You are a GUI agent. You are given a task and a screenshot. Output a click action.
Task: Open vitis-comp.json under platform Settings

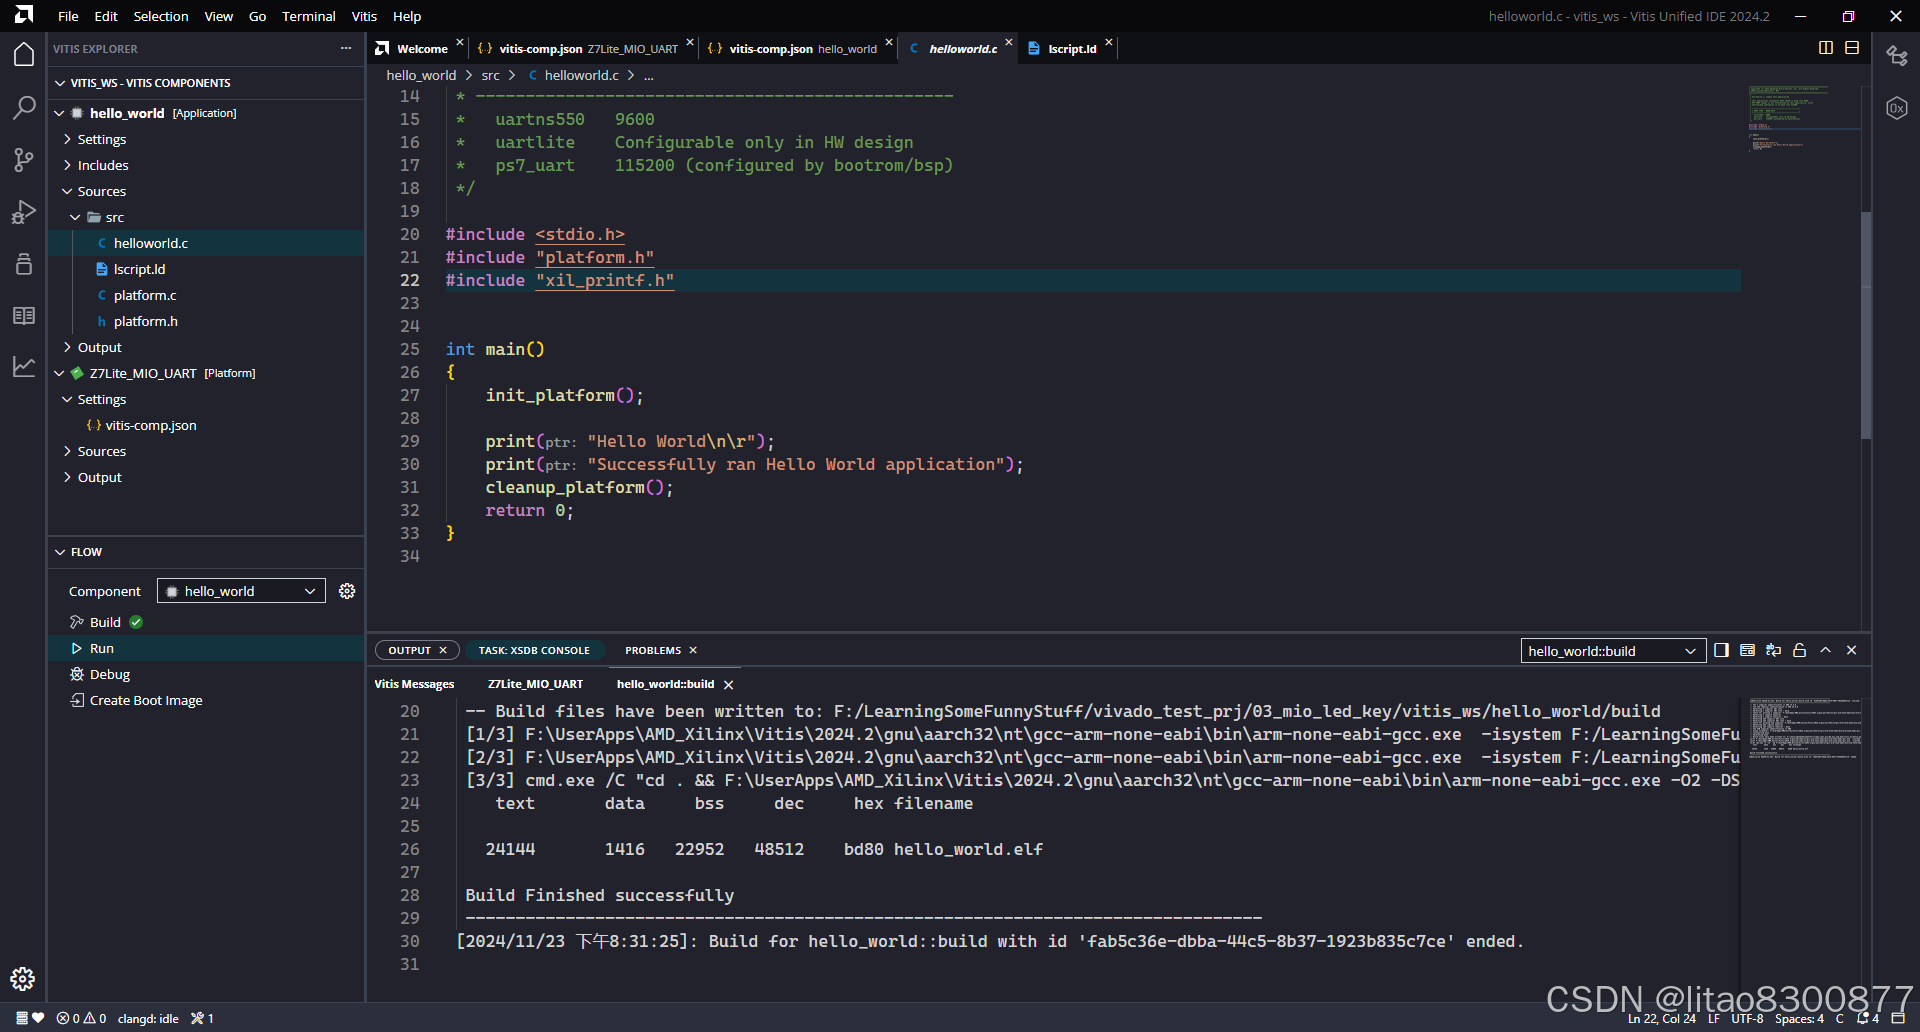point(151,425)
